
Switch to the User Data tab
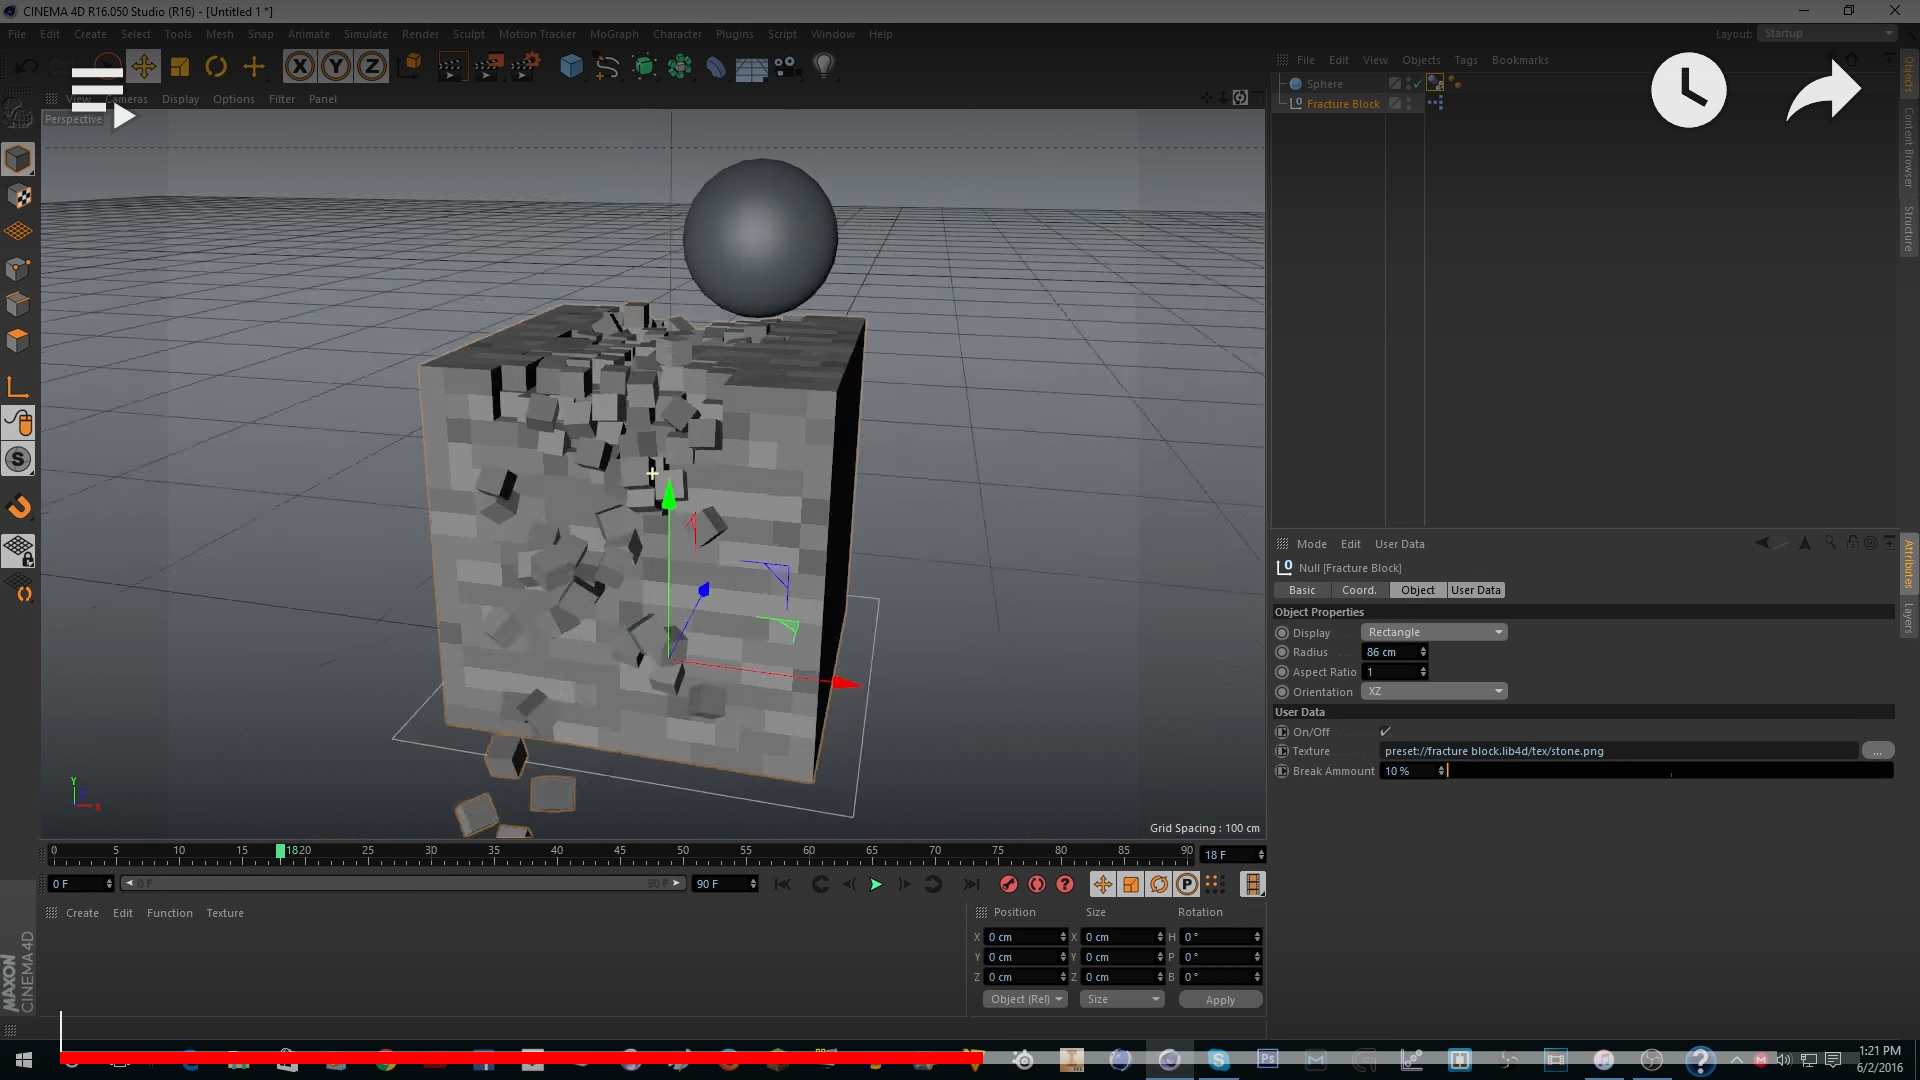[x=1475, y=590]
